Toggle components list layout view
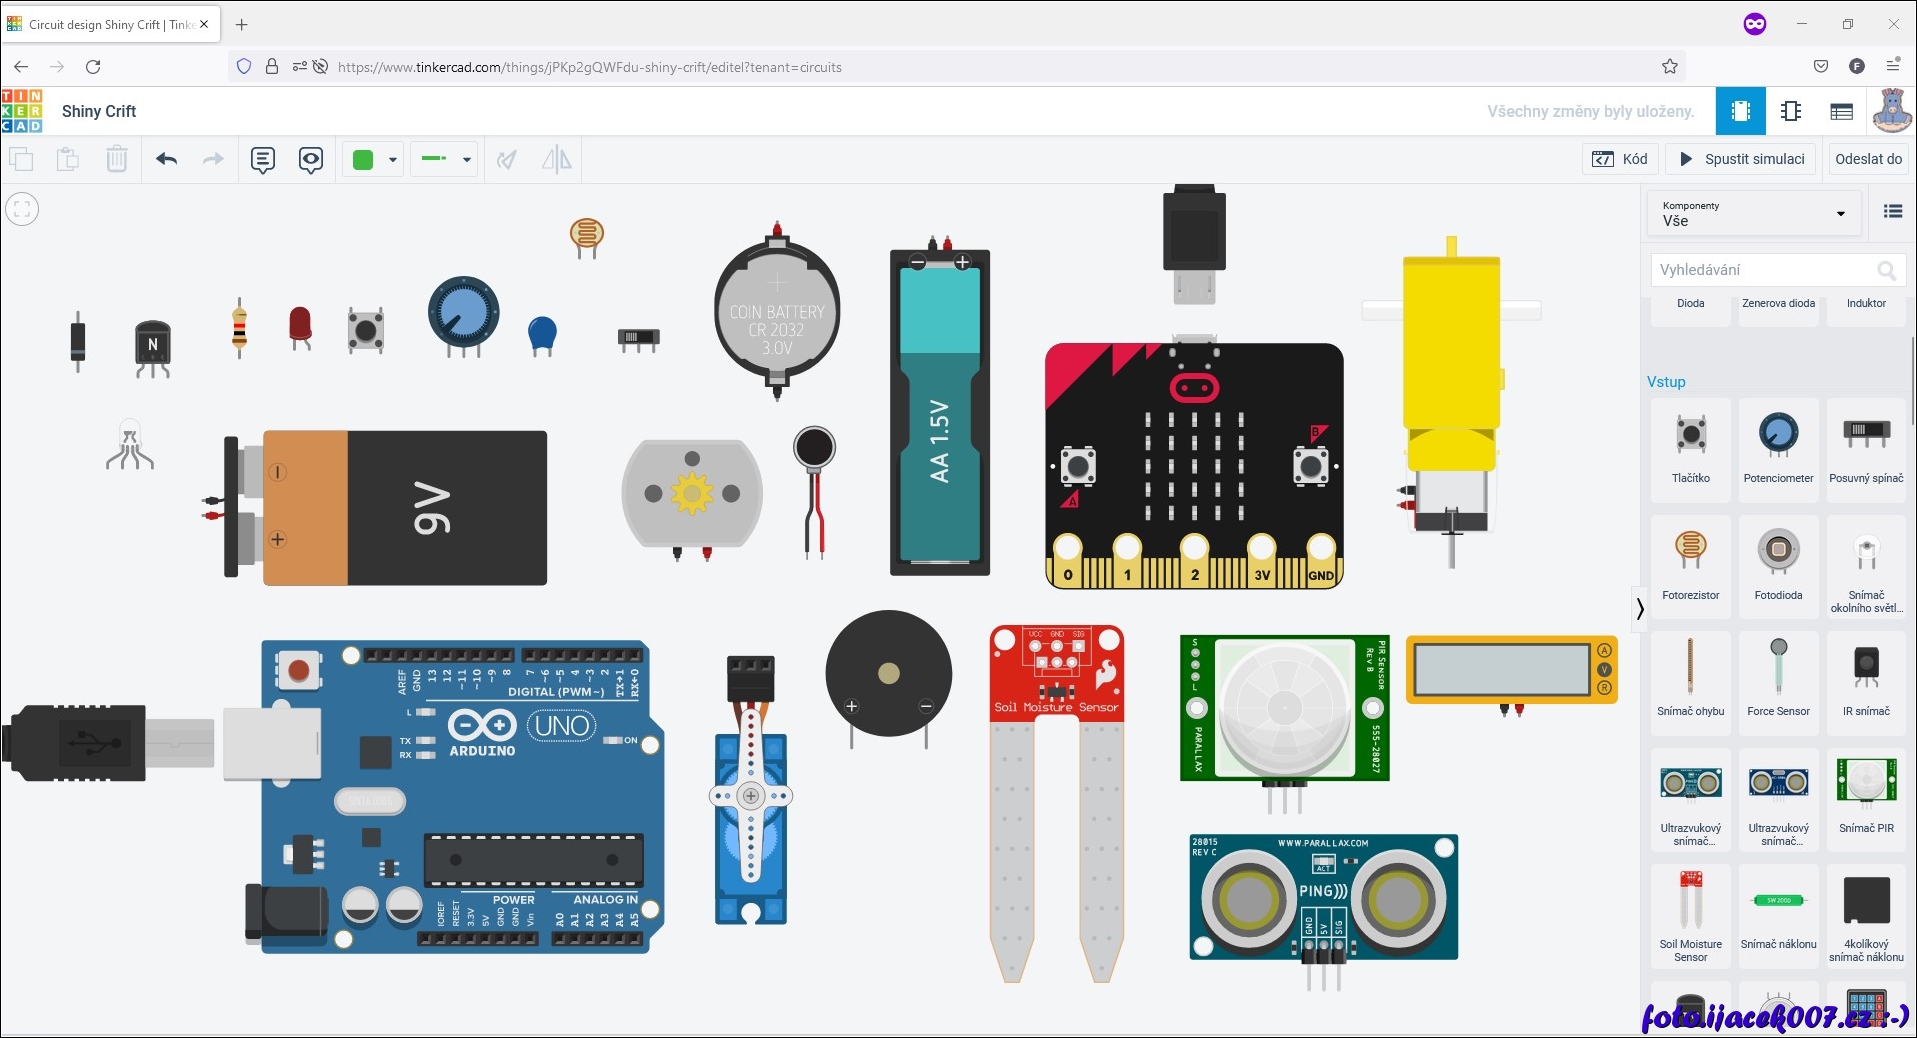Image resolution: width=1917 pixels, height=1038 pixels. pos(1892,211)
